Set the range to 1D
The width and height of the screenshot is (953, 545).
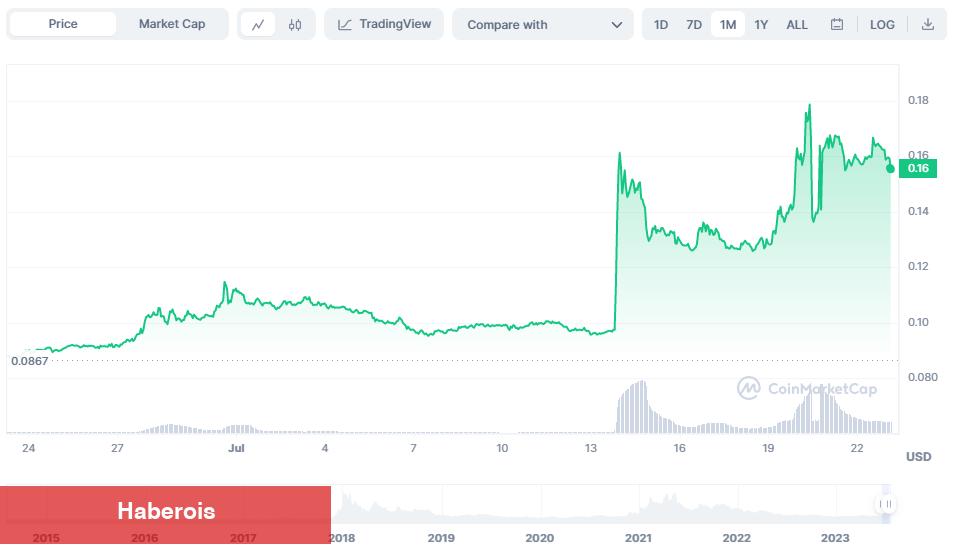click(661, 25)
